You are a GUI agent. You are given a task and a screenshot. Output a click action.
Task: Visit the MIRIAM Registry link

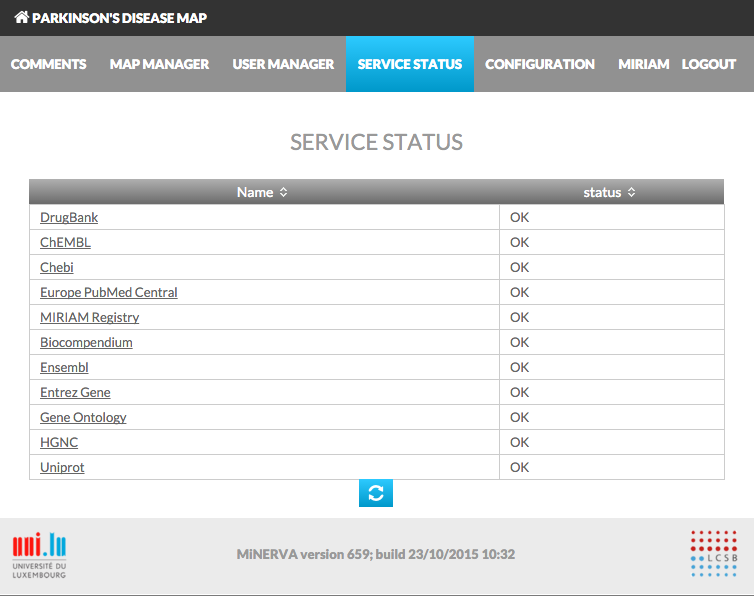click(x=89, y=317)
